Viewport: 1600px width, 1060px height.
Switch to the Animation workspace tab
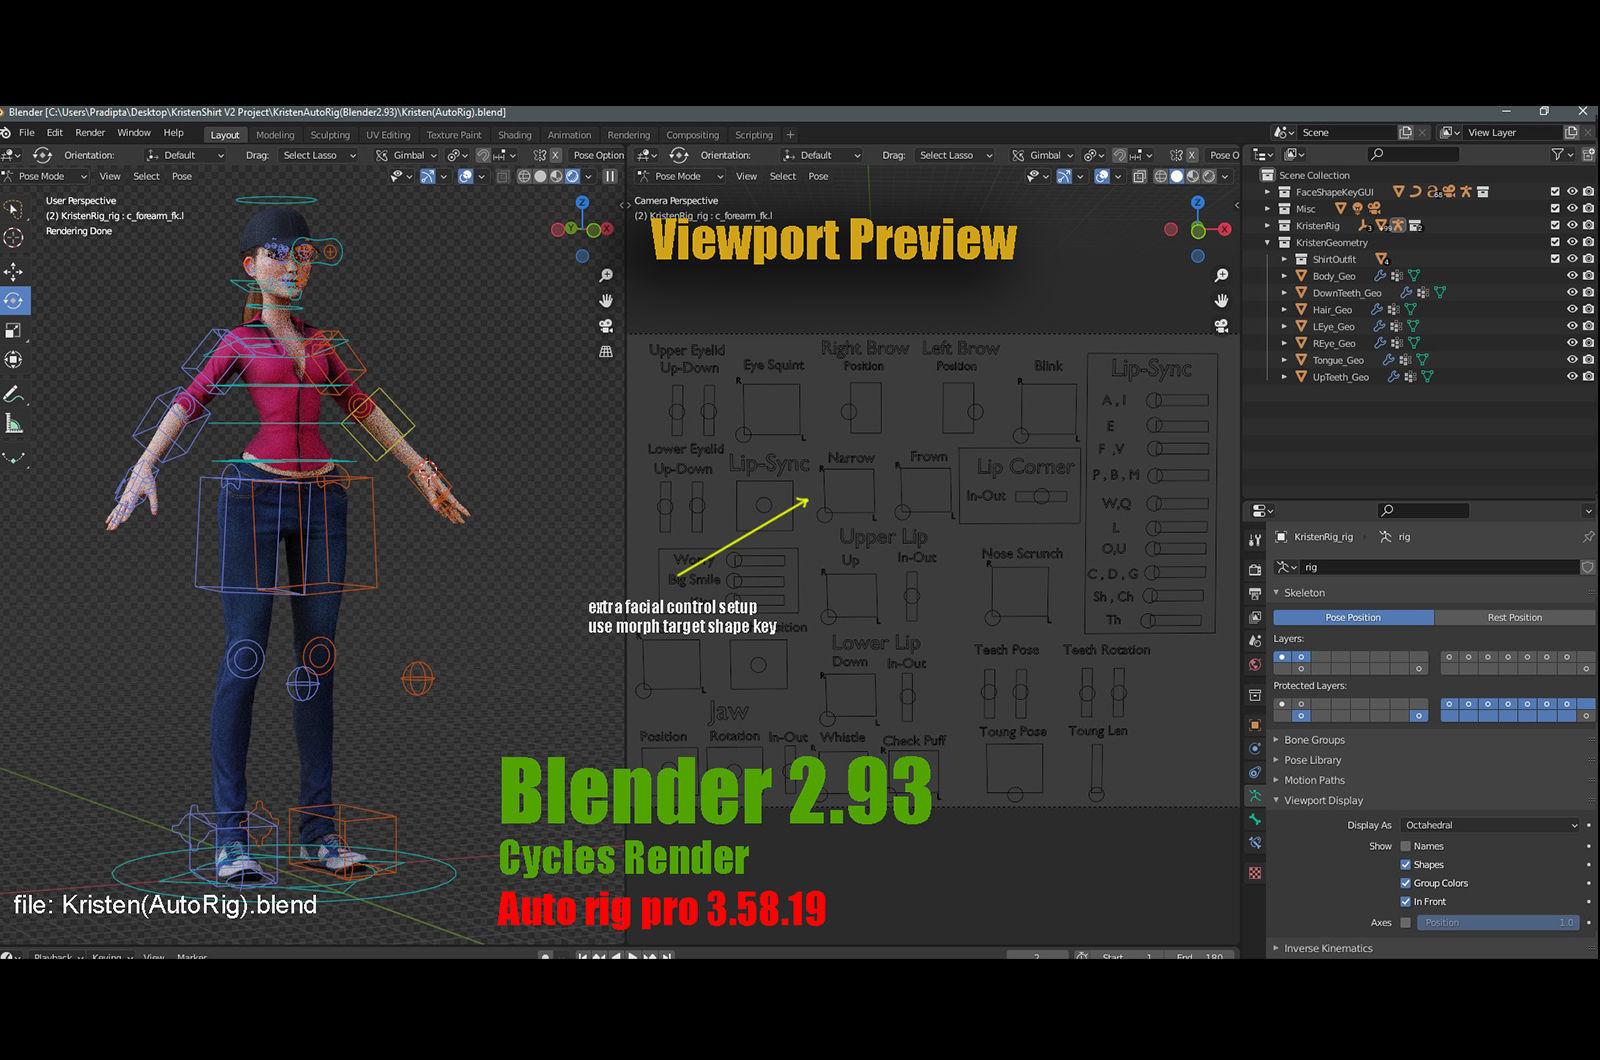coord(569,135)
